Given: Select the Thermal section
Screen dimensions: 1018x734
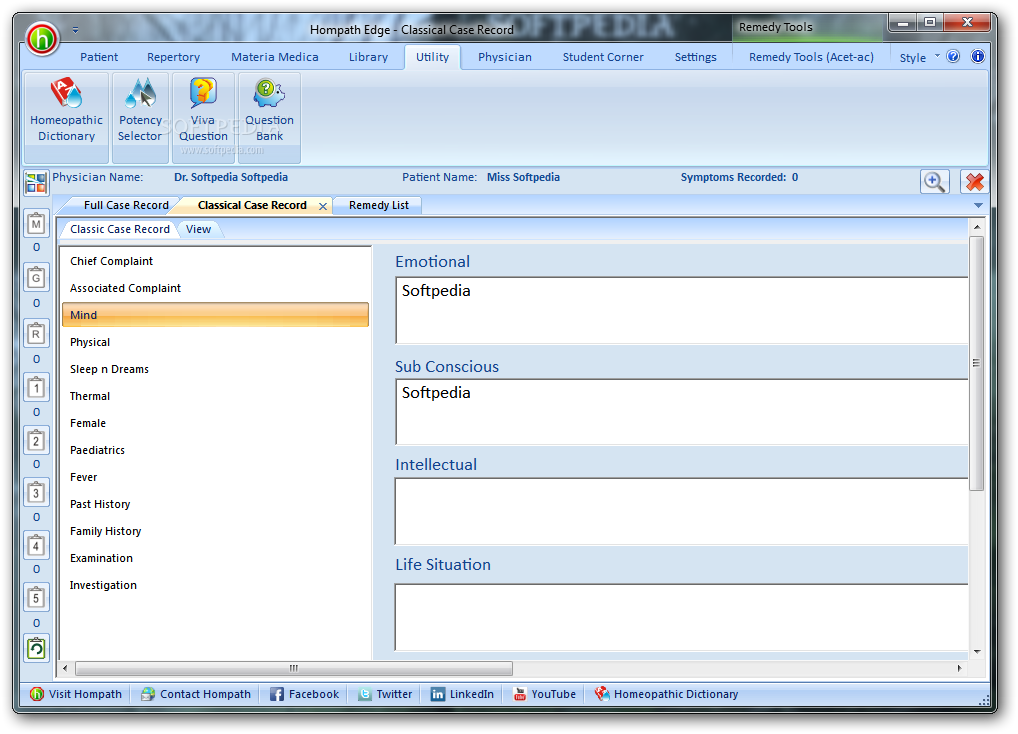Looking at the screenshot, I should [216, 396].
